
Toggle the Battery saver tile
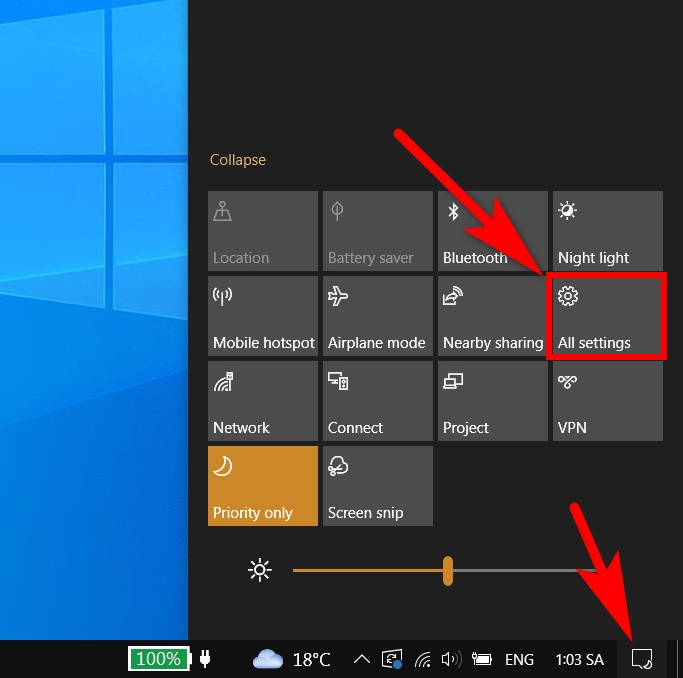tap(378, 231)
